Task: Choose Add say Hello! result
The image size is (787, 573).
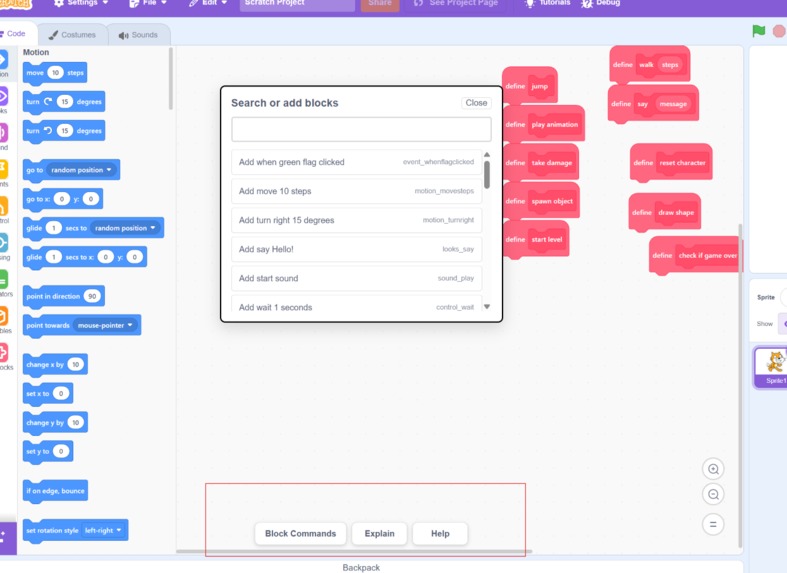Action: pos(356,249)
